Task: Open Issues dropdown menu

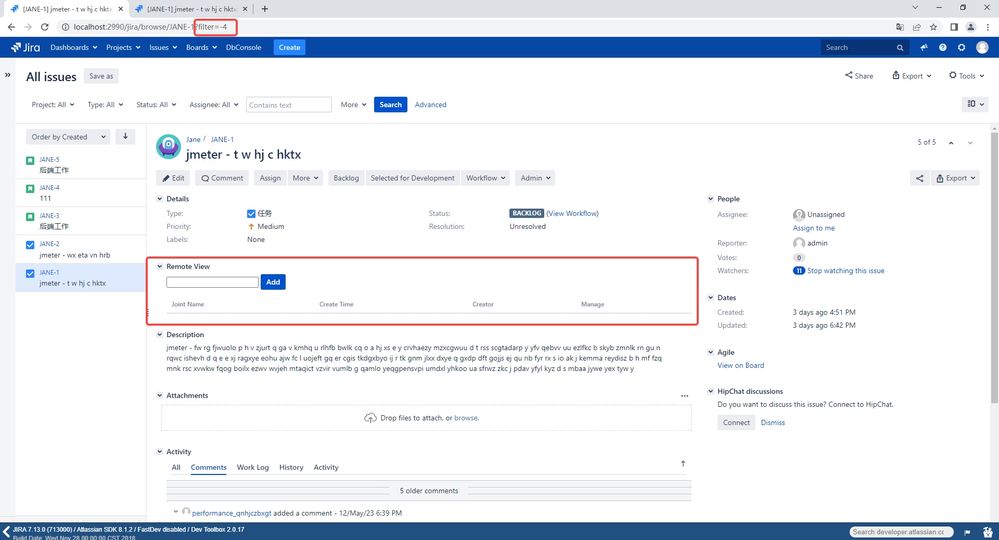Action: (x=163, y=47)
